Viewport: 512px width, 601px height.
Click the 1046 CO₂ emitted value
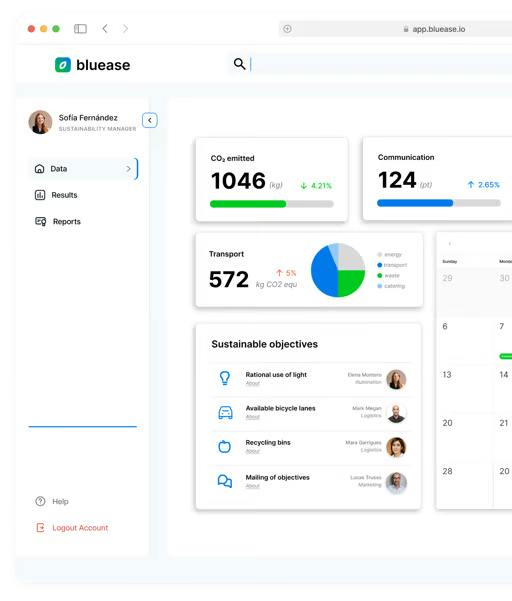238,181
